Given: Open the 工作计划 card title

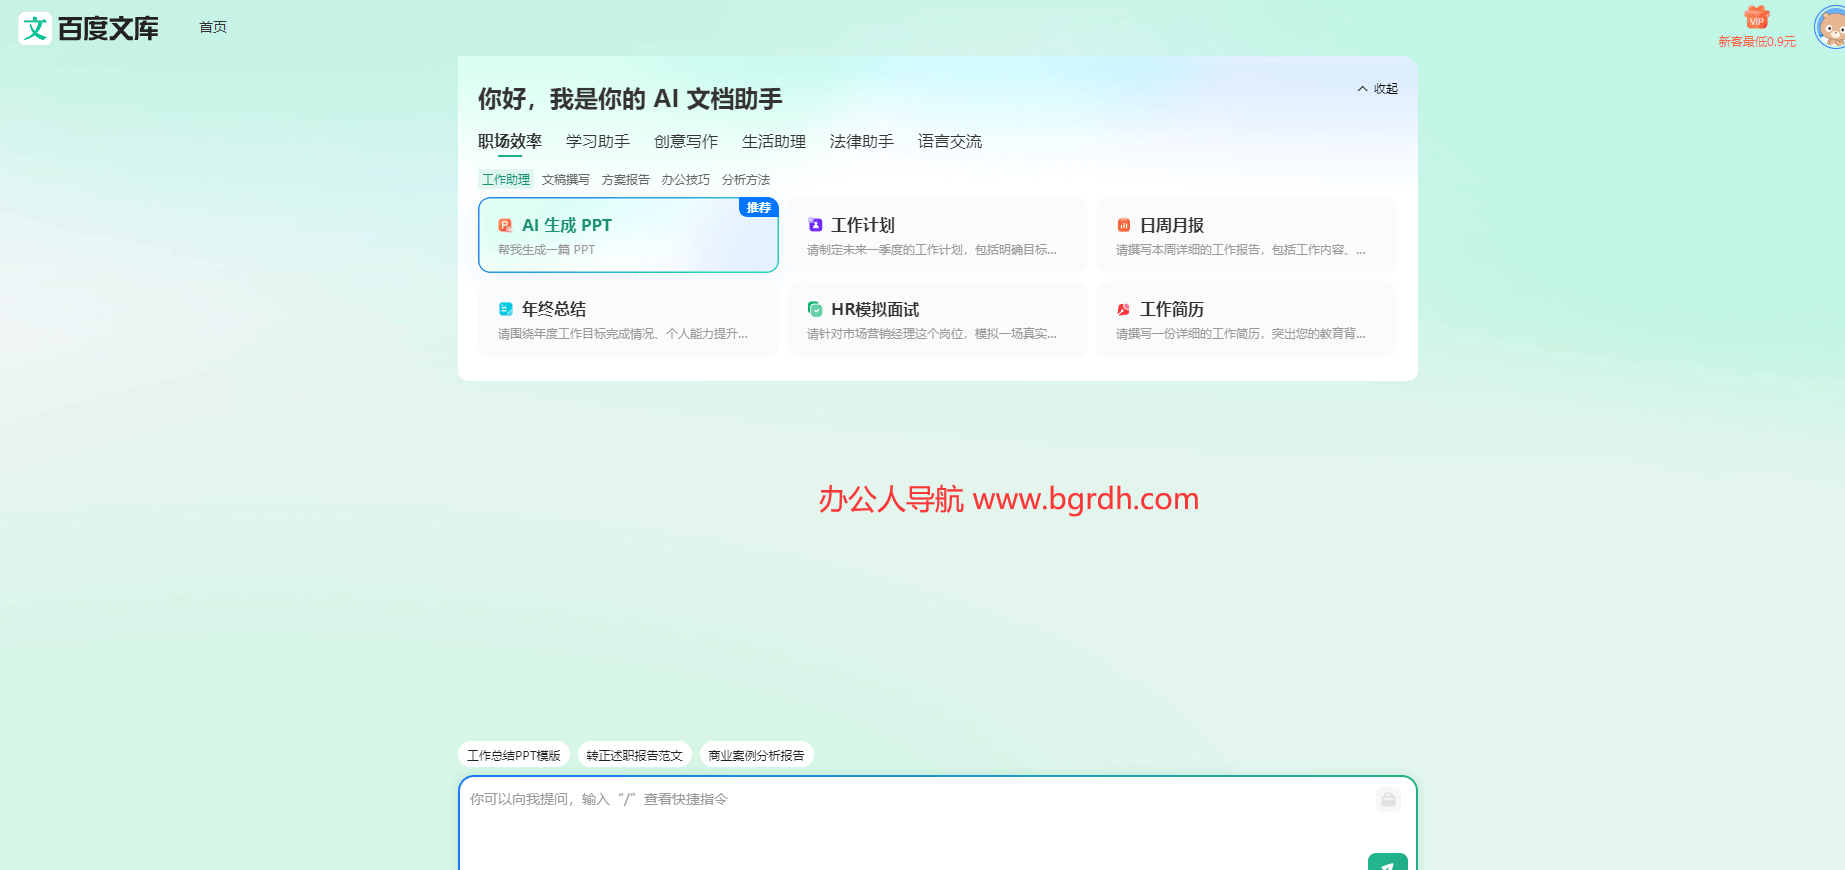Looking at the screenshot, I should pyautogui.click(x=863, y=226).
